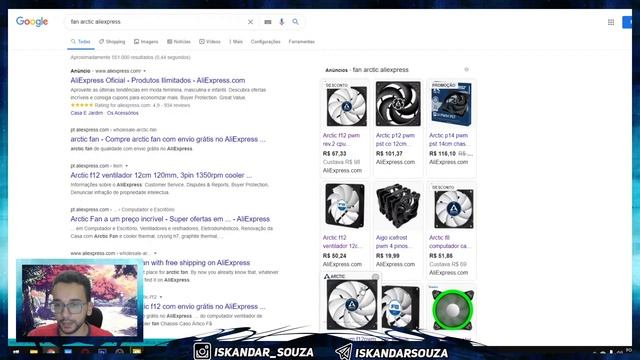Open Ferramentas options
The image size is (640, 360).
(302, 42)
